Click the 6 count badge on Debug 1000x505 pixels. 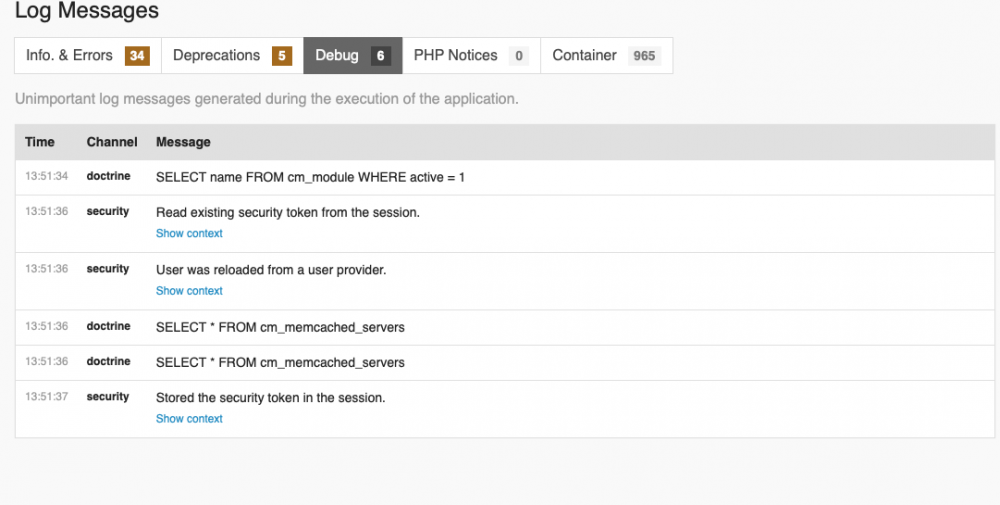pos(380,56)
